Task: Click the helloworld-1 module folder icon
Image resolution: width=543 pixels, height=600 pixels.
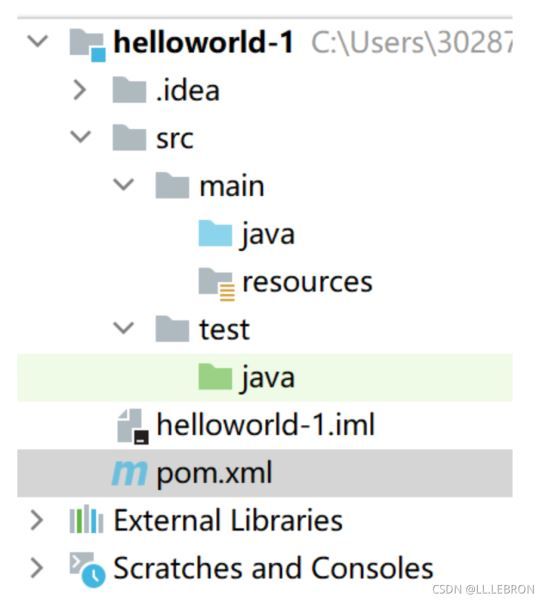Action: click(88, 45)
